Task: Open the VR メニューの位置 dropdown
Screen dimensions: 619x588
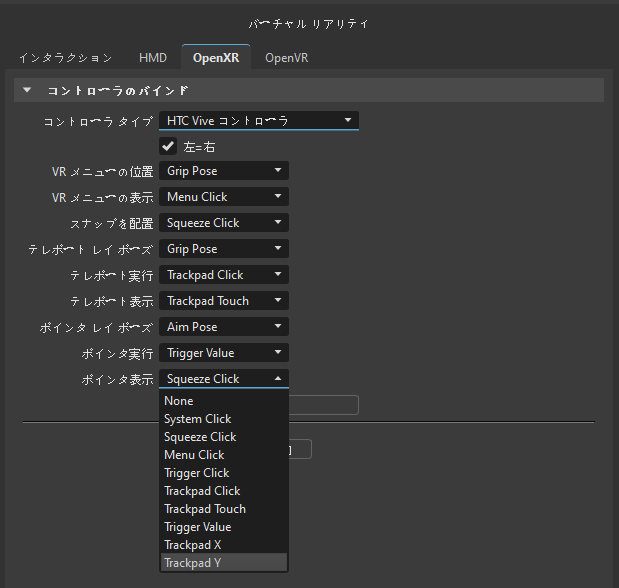Action: pyautogui.click(x=224, y=171)
